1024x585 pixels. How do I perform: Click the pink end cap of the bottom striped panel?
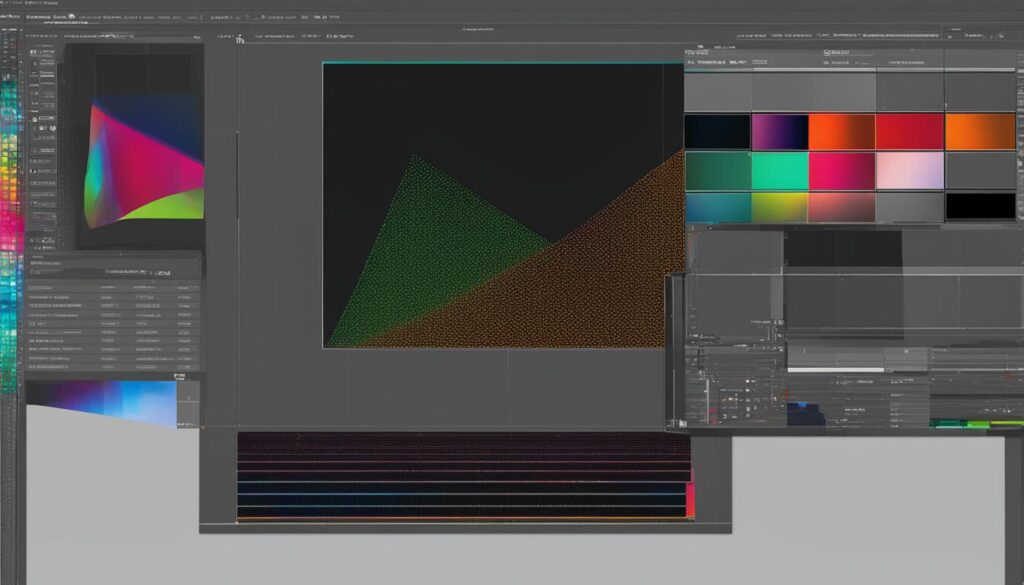pos(690,498)
